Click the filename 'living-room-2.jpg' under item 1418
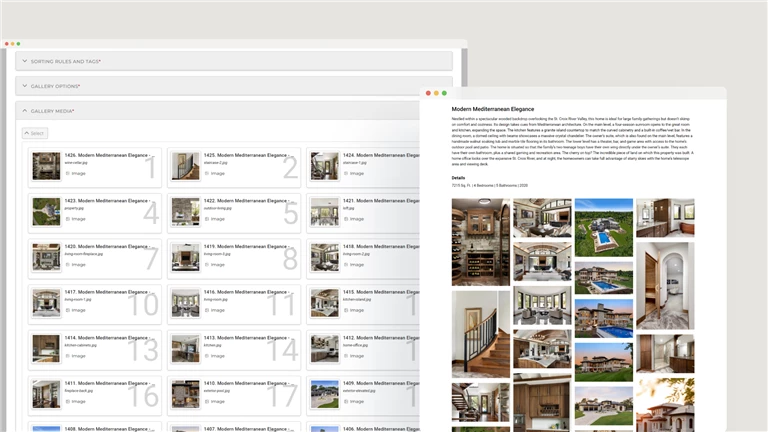Viewport: 768px width, 432px height. pyautogui.click(x=356, y=254)
